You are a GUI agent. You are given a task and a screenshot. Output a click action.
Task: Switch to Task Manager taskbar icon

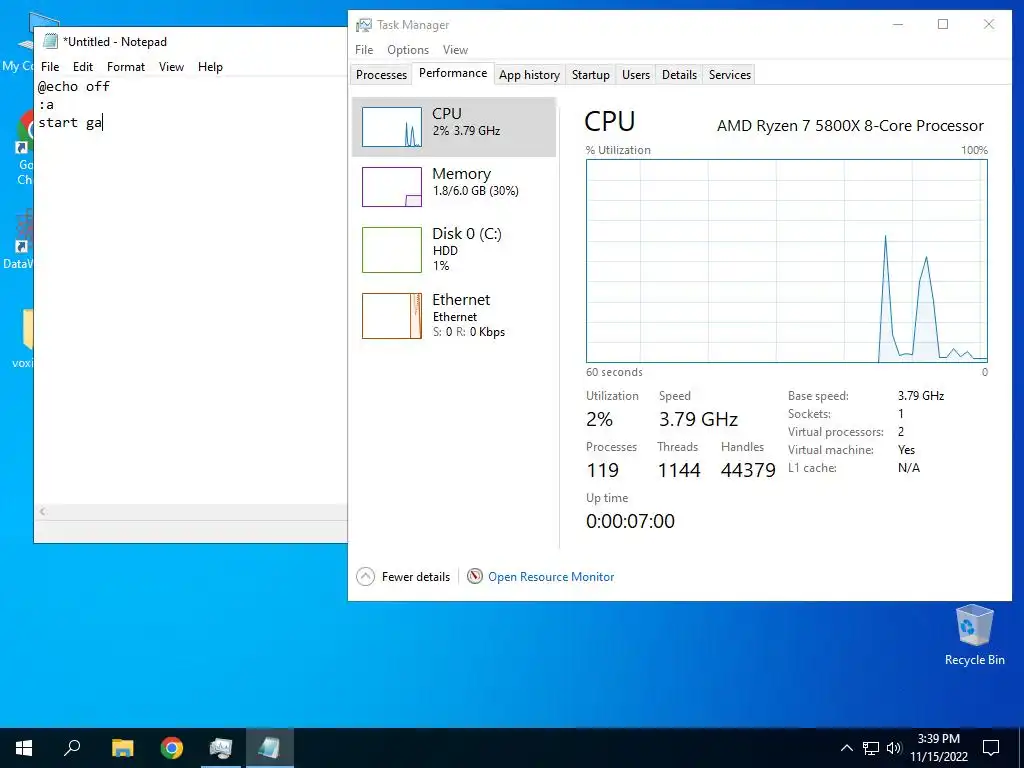pos(221,748)
